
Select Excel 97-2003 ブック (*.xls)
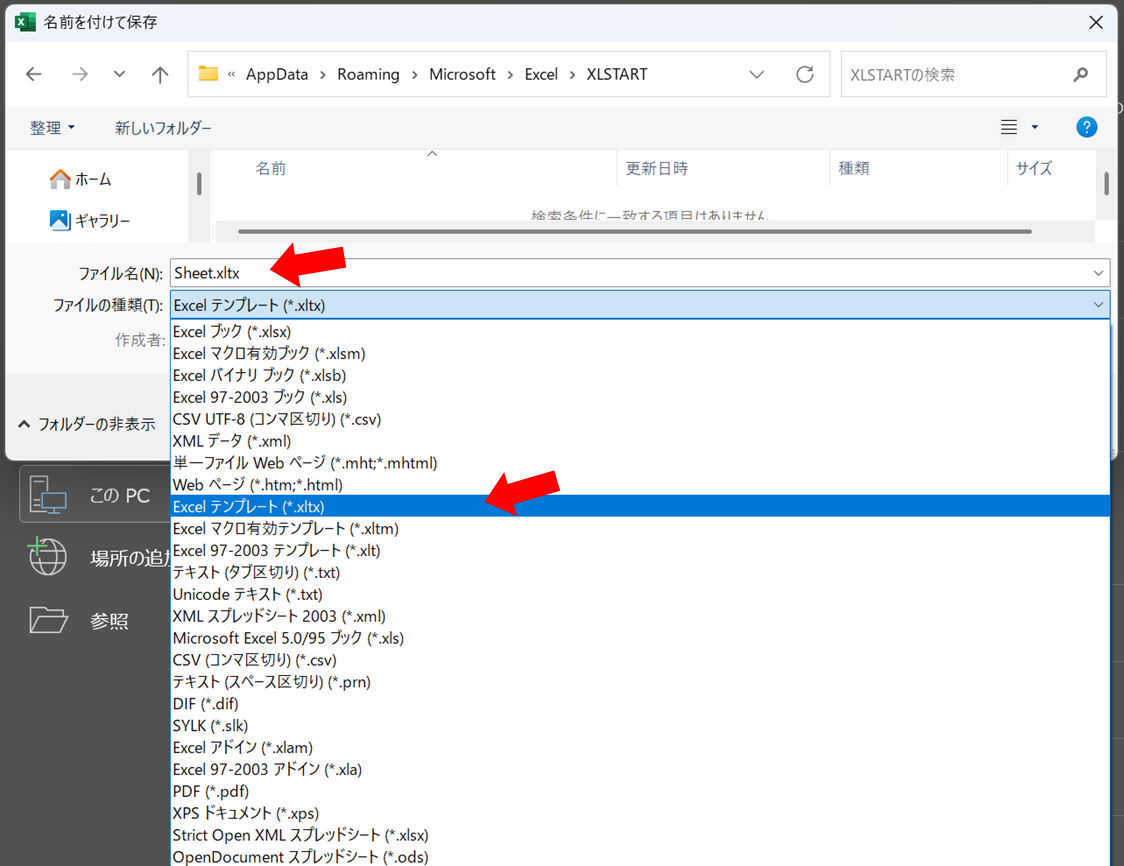[x=639, y=397]
